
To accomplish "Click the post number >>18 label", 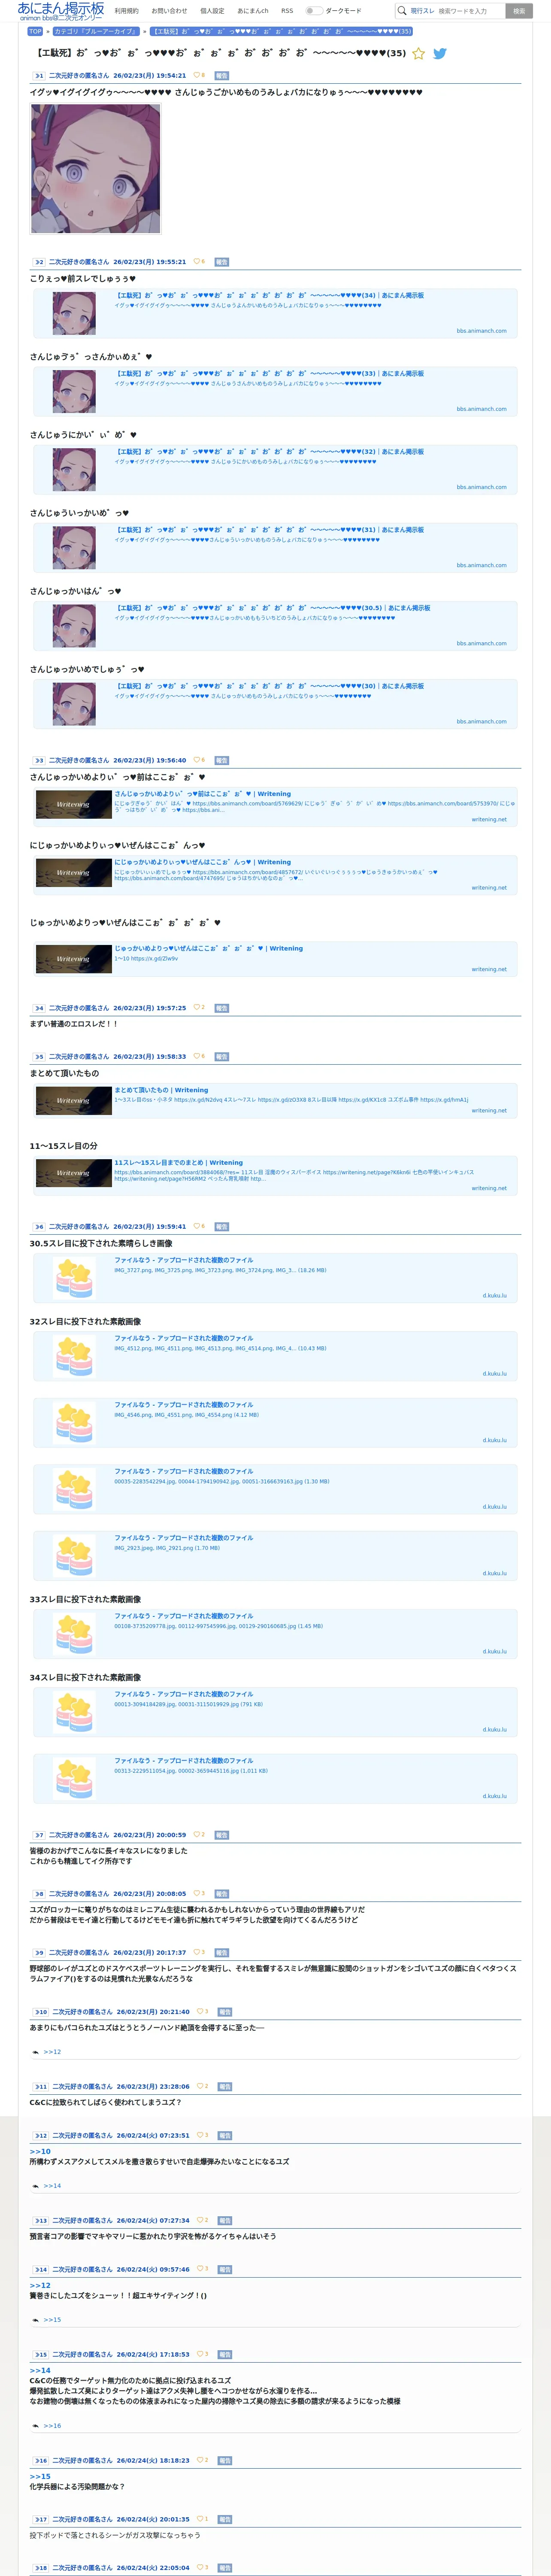I will [x=41, y=2567].
